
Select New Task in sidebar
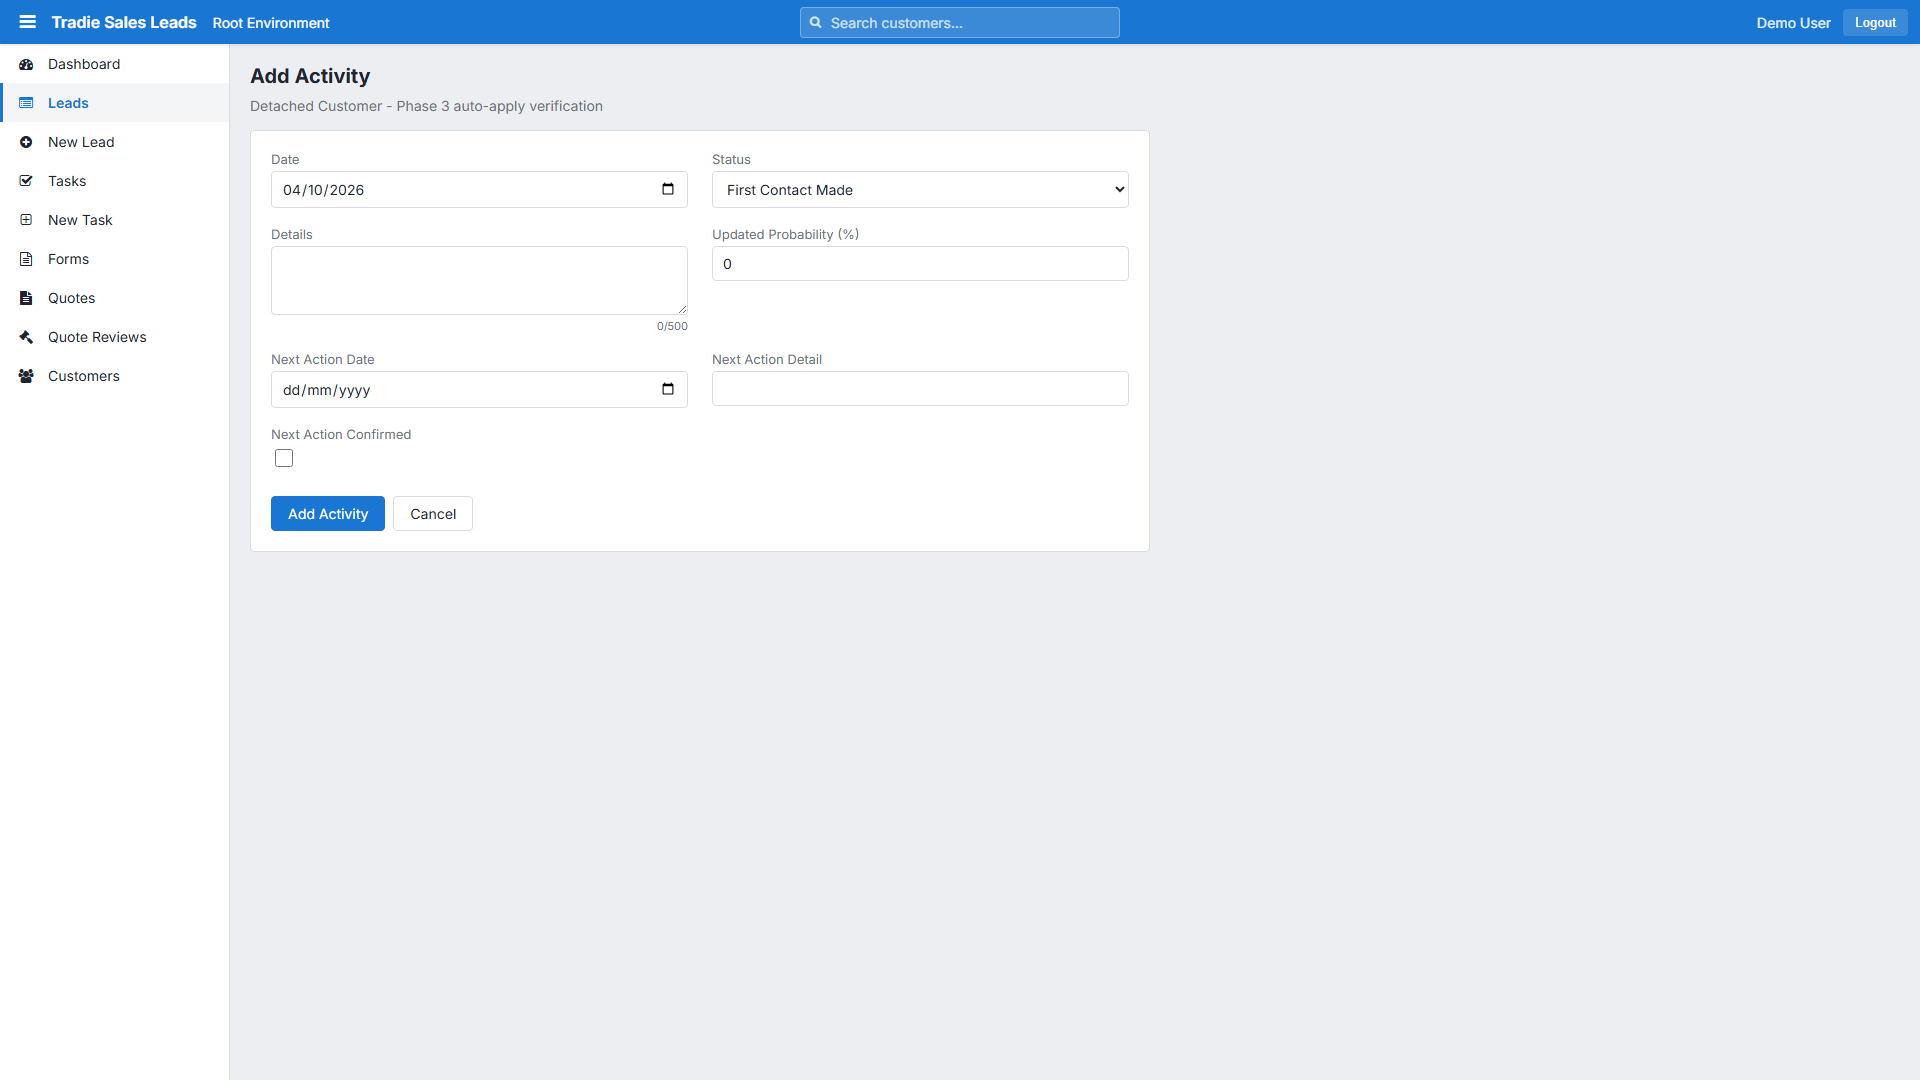(x=115, y=220)
